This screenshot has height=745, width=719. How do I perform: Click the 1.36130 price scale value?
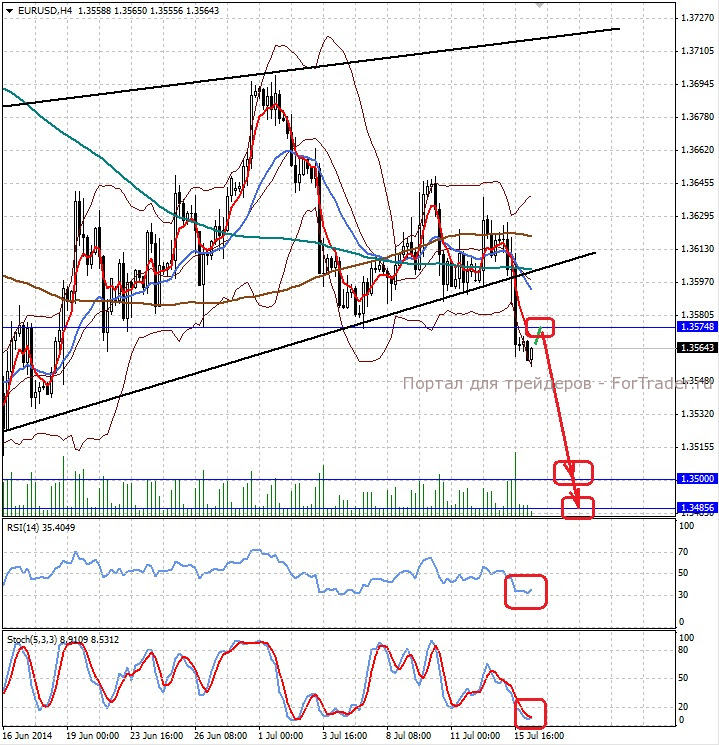tap(697, 249)
